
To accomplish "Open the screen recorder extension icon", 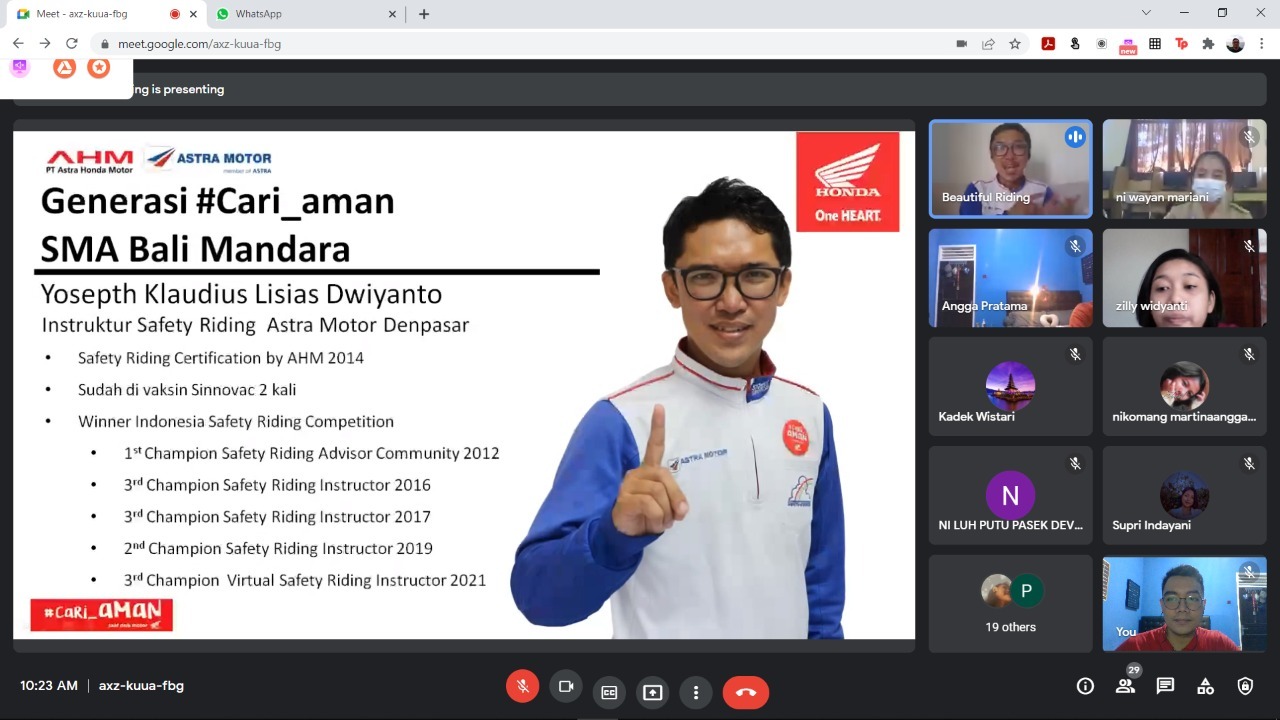I will (x=1102, y=44).
